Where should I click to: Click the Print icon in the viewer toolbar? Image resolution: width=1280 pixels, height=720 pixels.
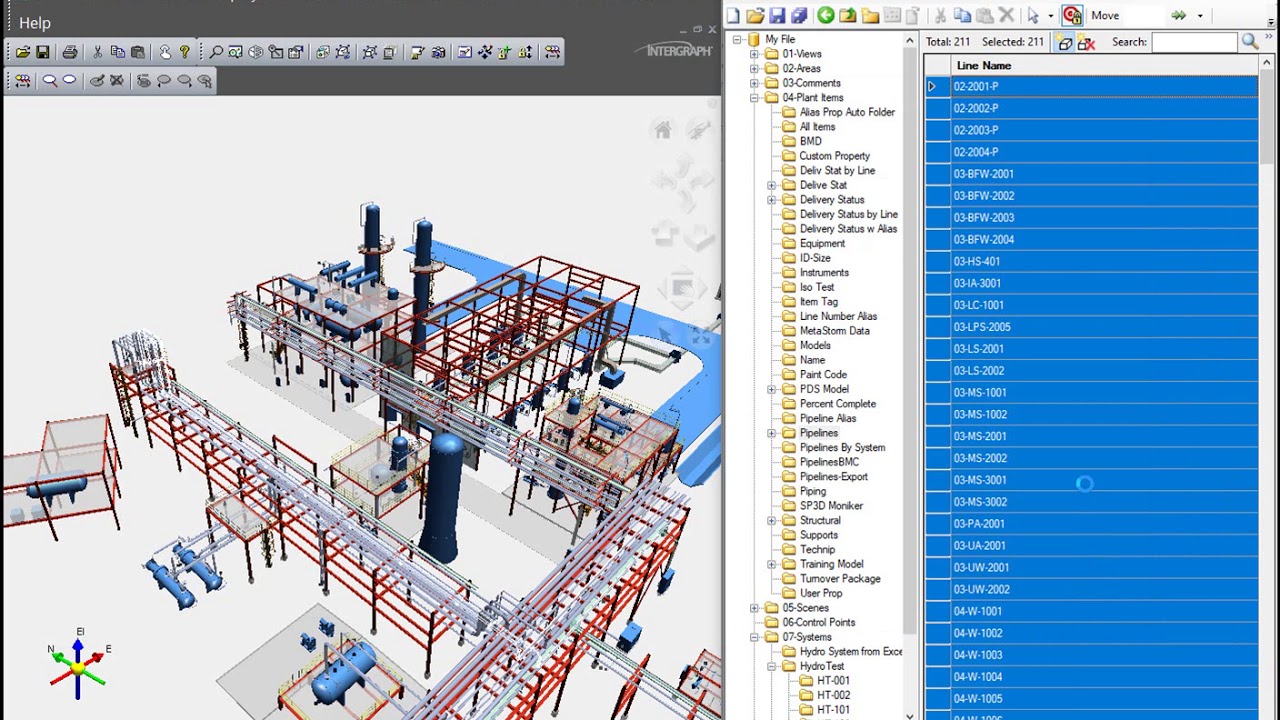(70, 52)
